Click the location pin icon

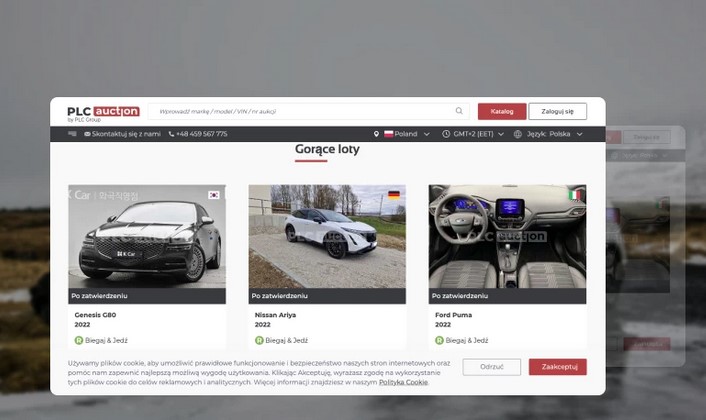[x=376, y=134]
